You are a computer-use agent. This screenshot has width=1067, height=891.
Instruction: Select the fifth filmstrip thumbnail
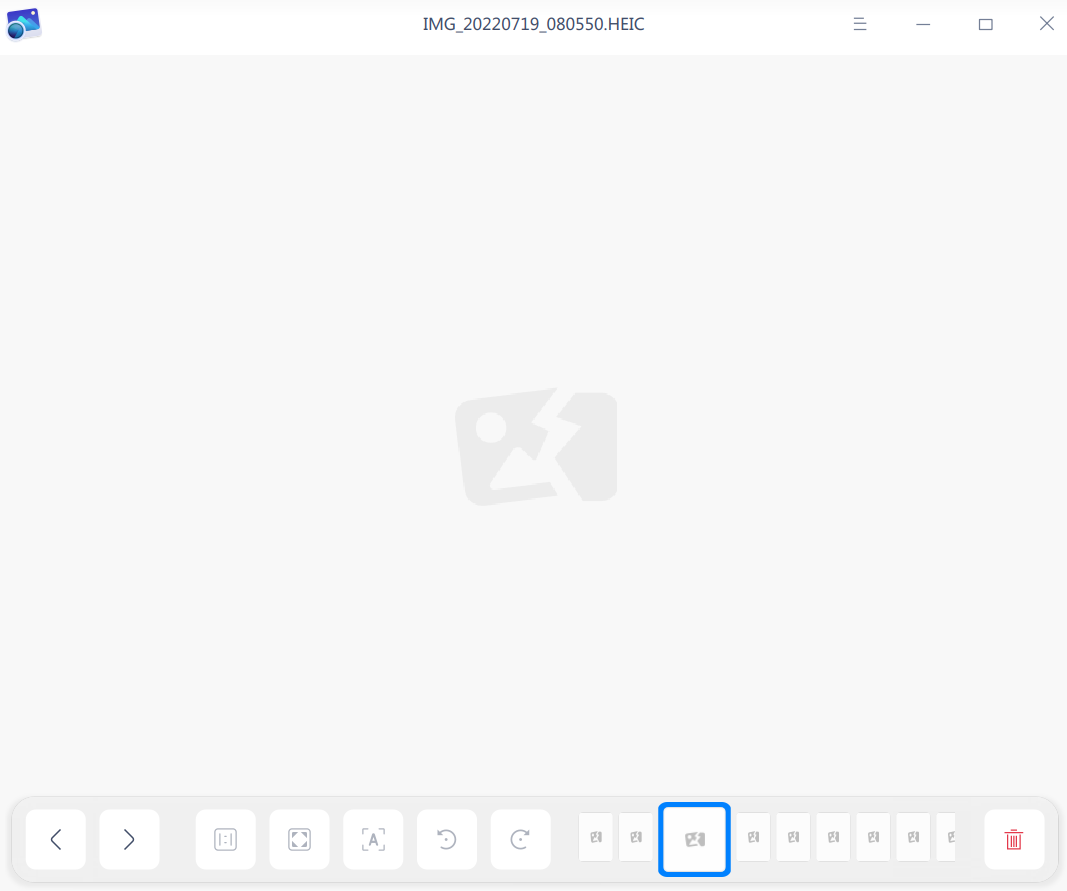click(793, 837)
